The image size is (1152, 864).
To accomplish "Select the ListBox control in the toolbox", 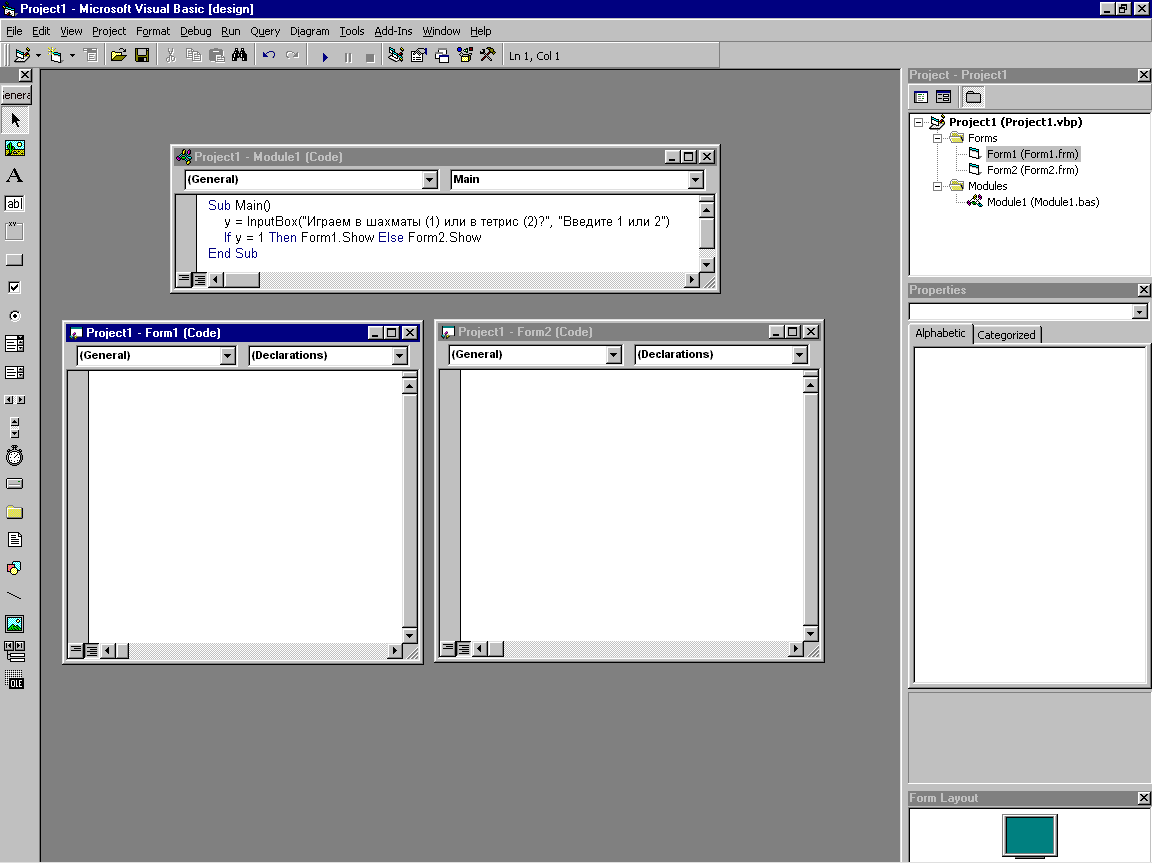I will pos(15,372).
